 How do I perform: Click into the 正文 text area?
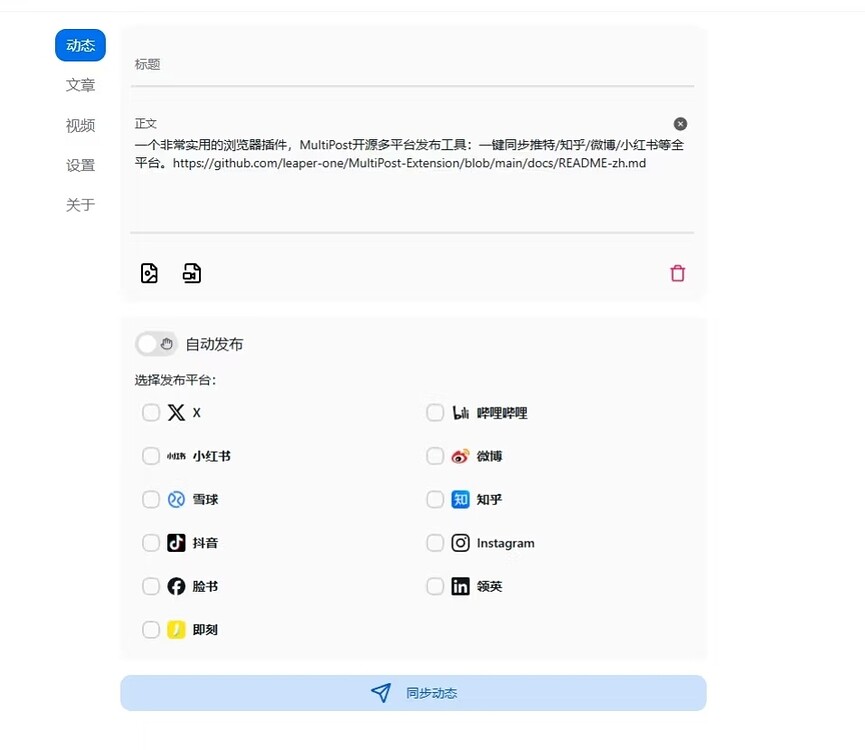412,173
